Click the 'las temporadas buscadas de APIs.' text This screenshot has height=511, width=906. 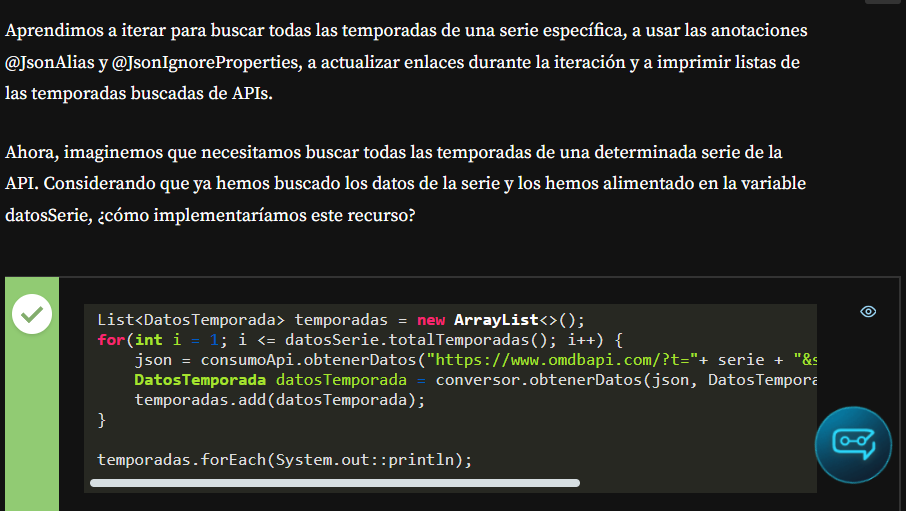(x=139, y=93)
